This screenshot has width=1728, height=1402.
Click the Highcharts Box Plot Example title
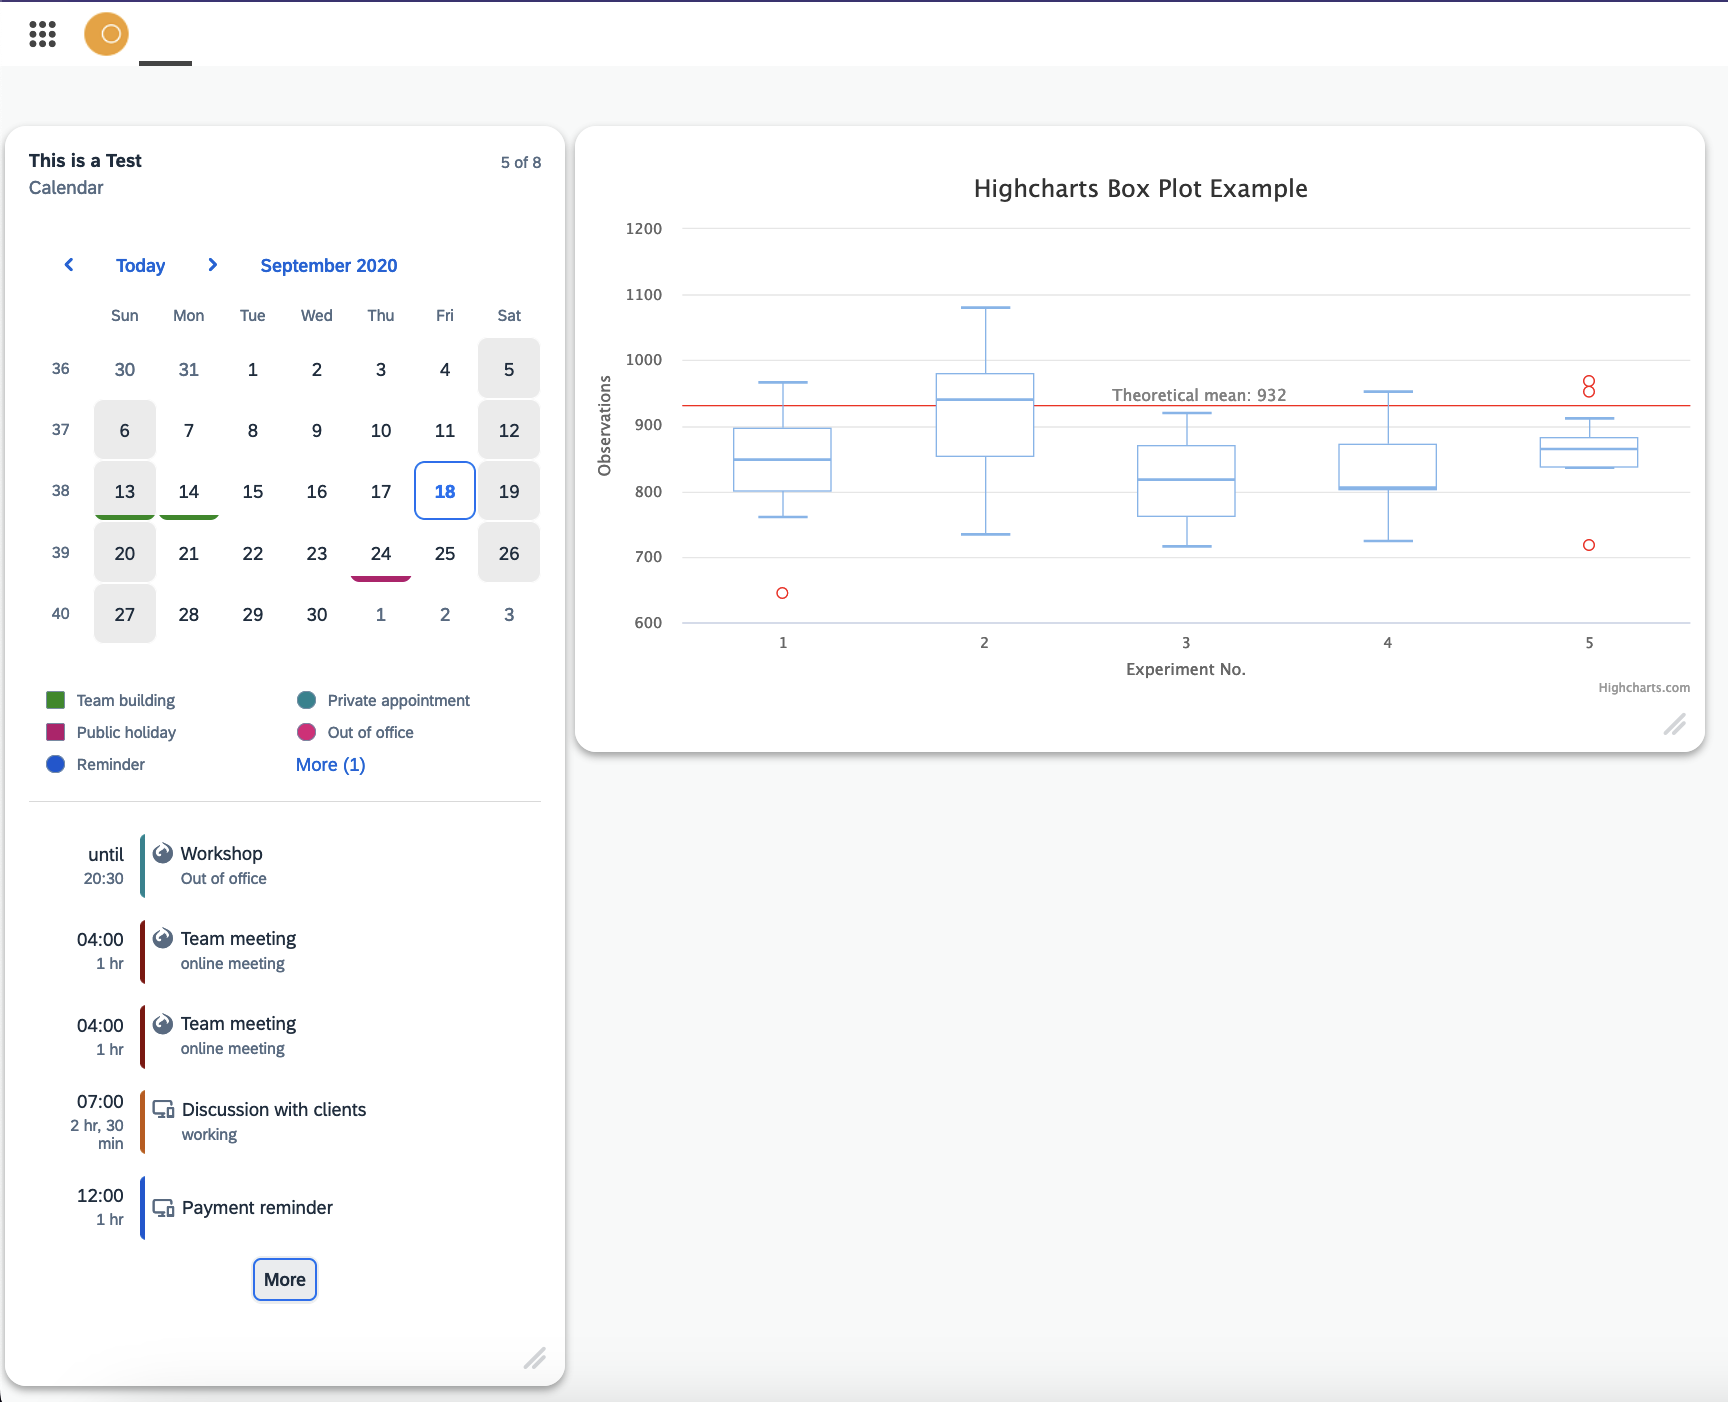(x=1141, y=188)
